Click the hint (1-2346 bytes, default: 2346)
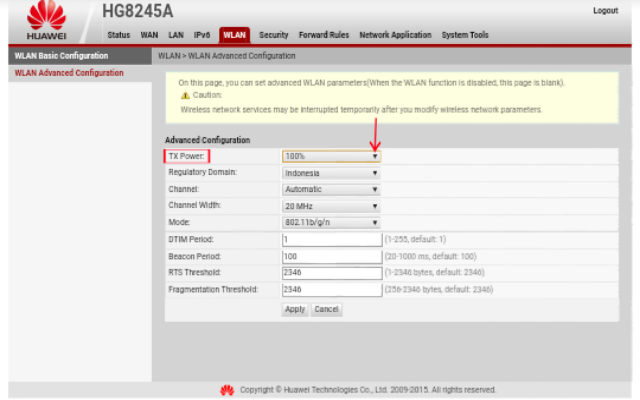Image resolution: width=640 pixels, height=400 pixels. click(434, 273)
